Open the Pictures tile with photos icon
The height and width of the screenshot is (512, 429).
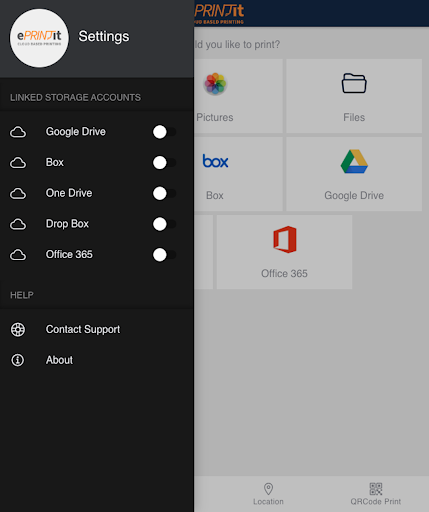(238, 96)
